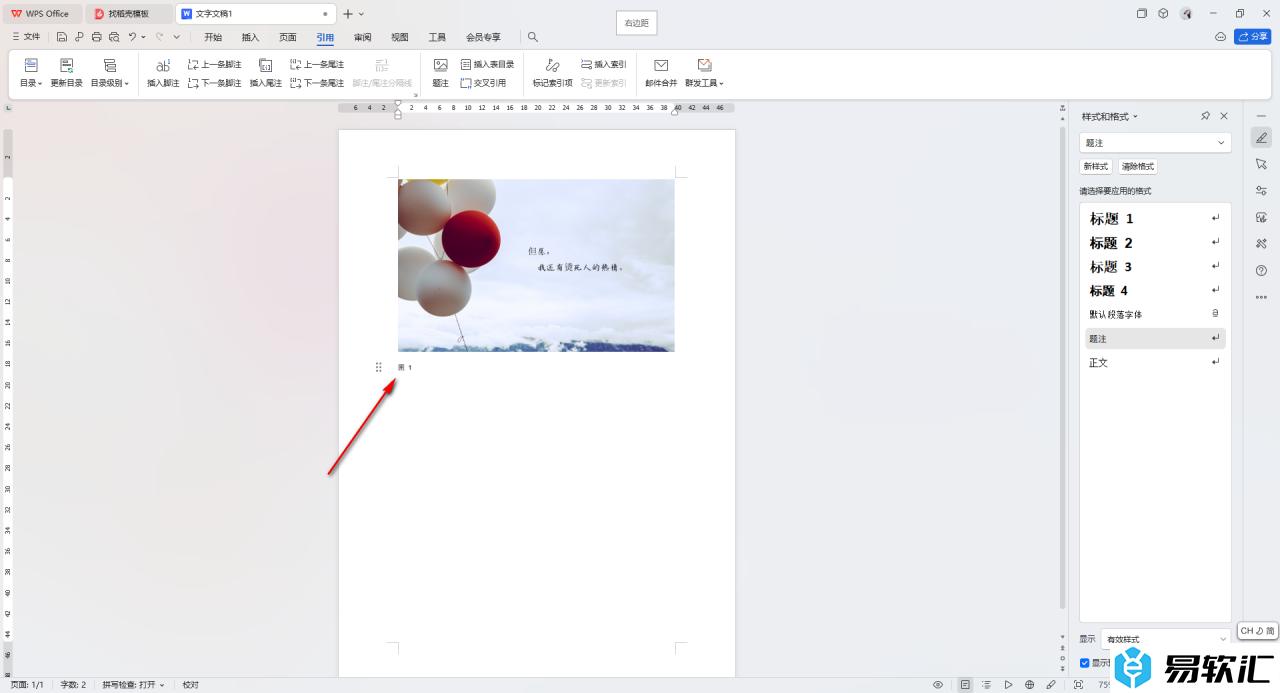
Task: Click 插入表目录 insert table of figures
Action: [x=487, y=64]
